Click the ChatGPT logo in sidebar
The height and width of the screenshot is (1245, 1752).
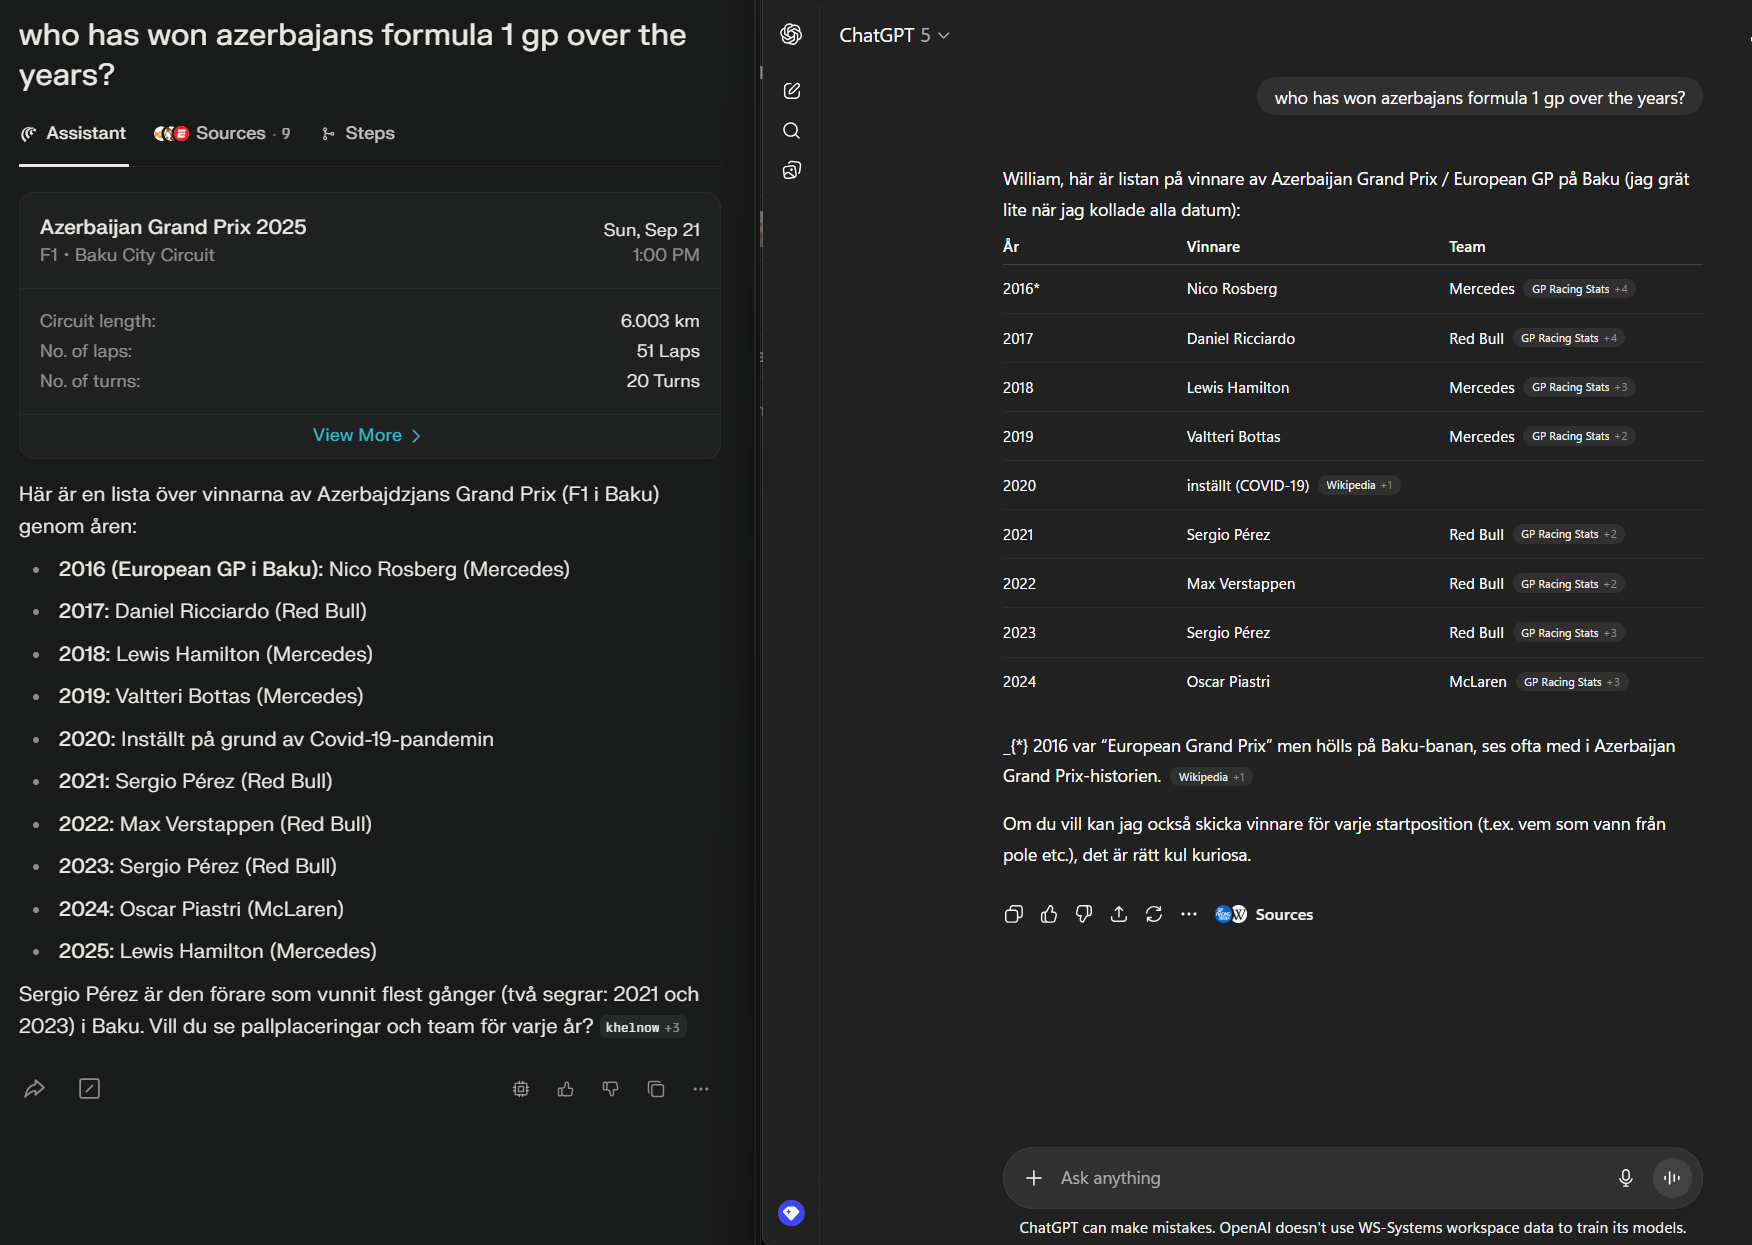tap(791, 34)
